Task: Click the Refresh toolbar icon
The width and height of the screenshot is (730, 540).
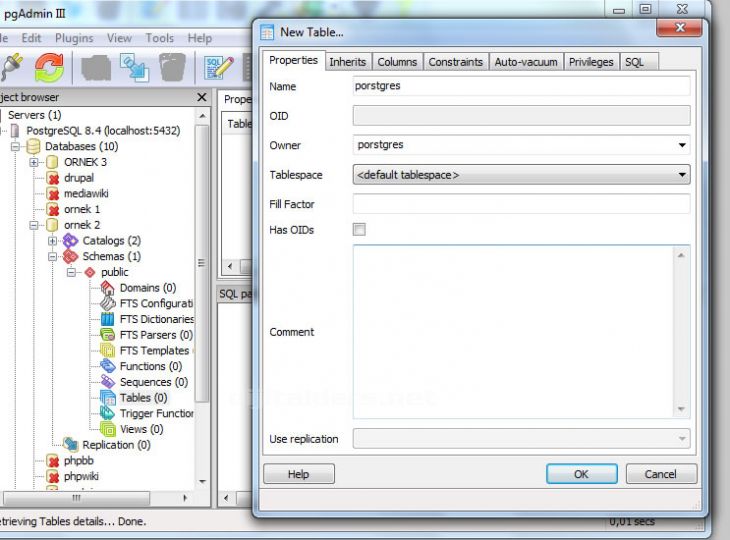Action: 49,68
